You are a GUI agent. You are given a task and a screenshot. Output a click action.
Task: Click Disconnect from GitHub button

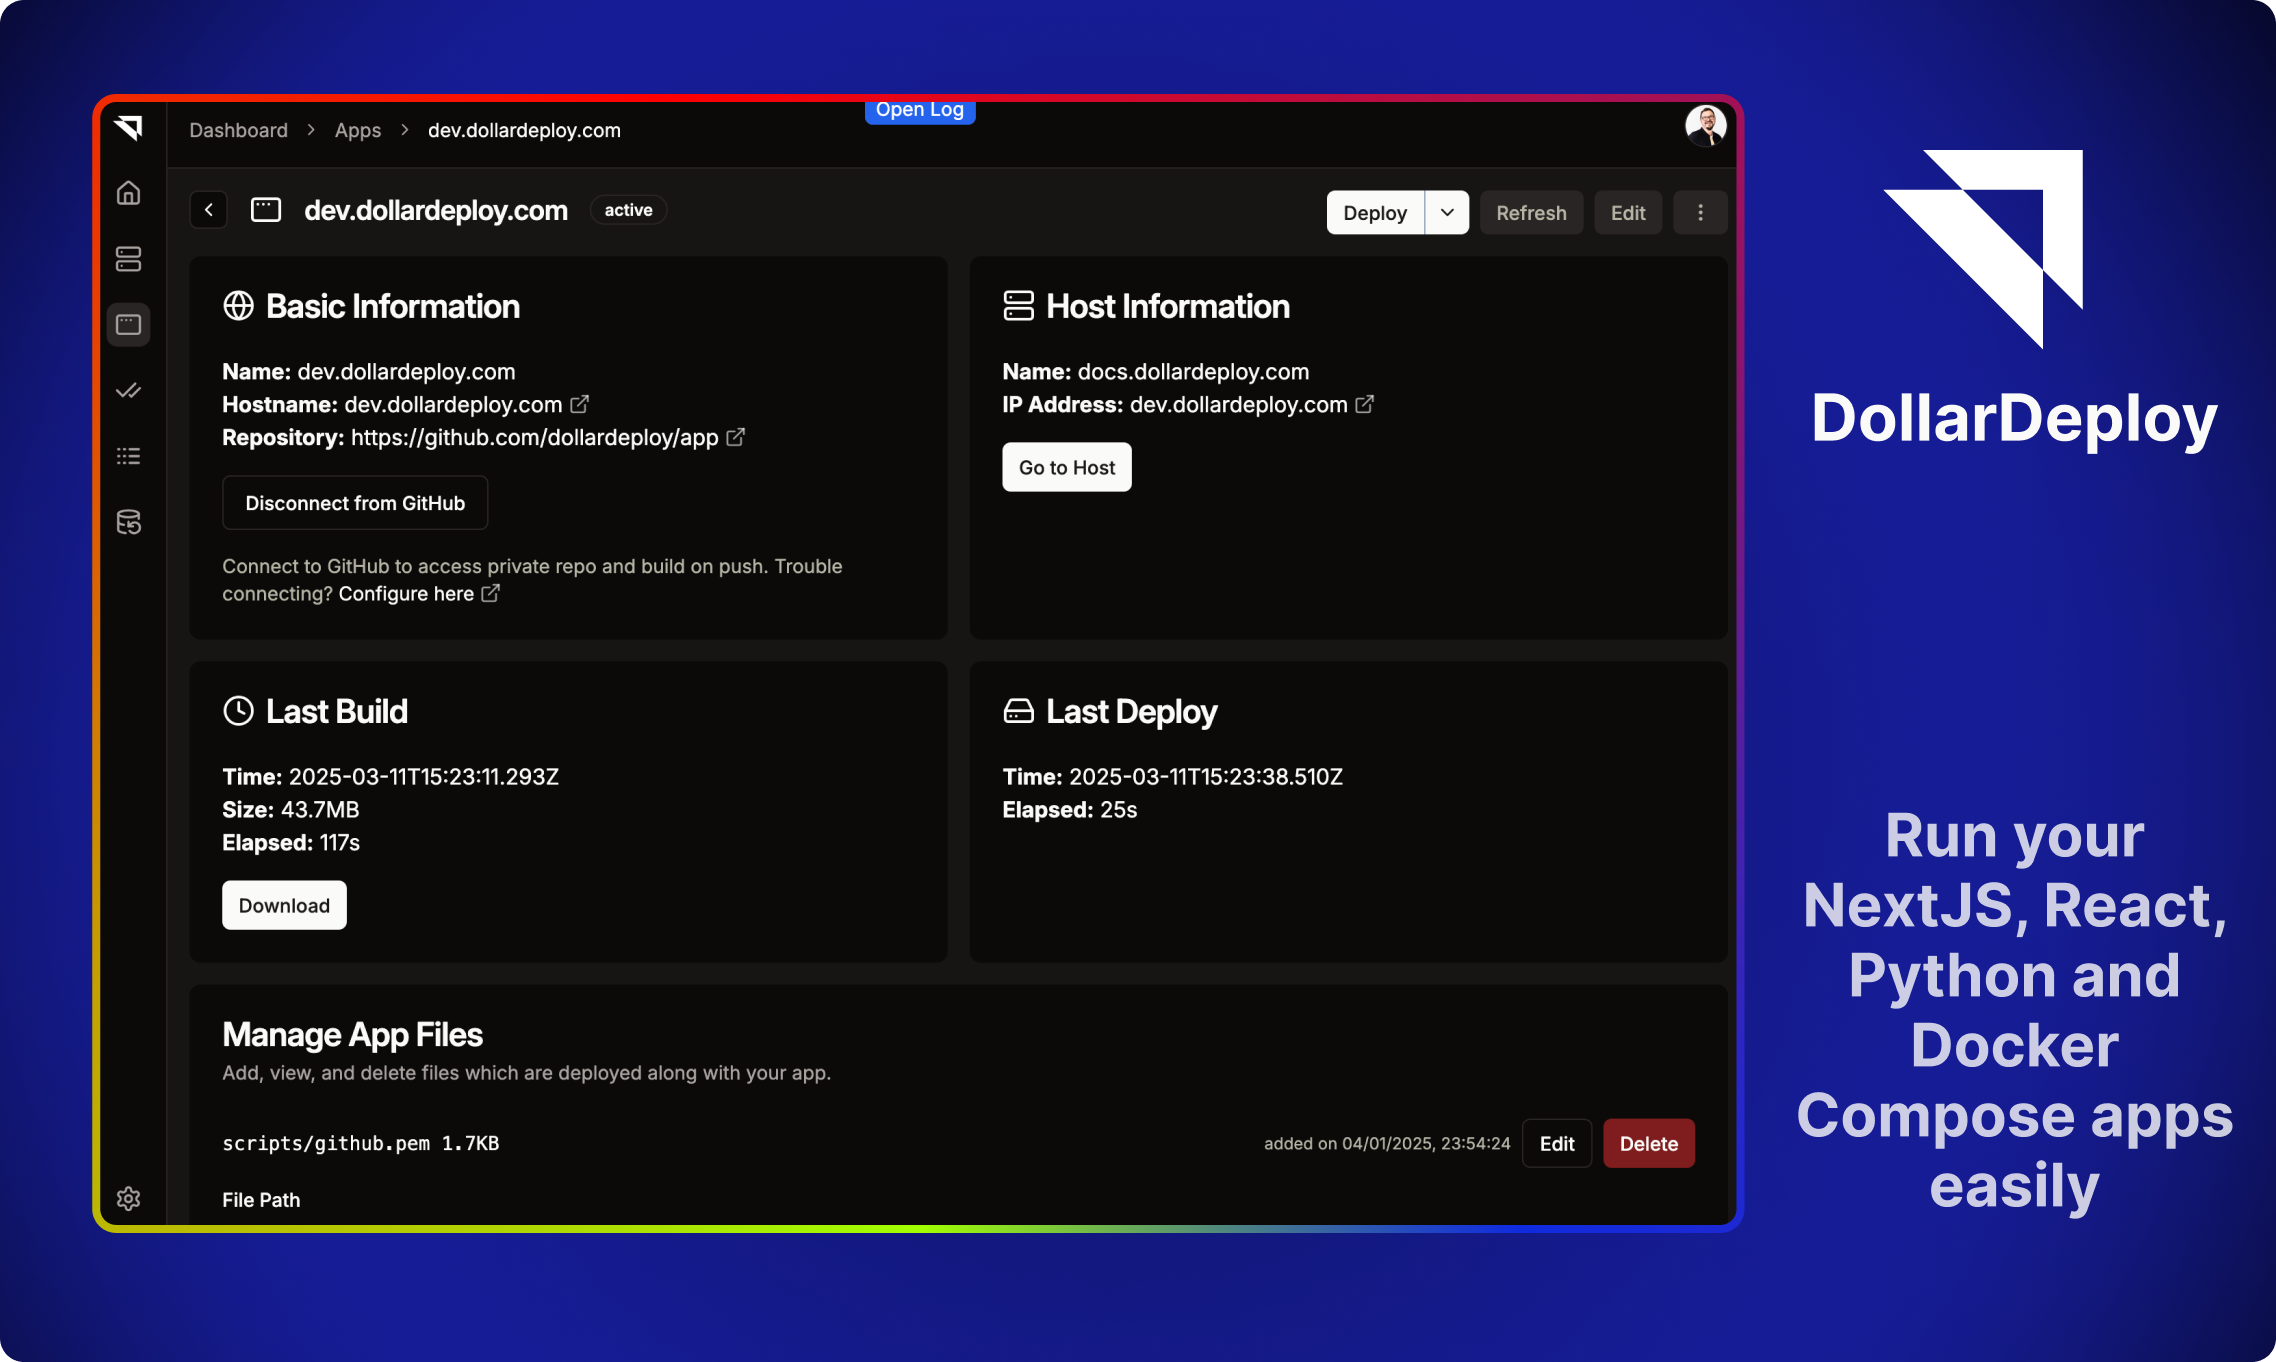355,503
